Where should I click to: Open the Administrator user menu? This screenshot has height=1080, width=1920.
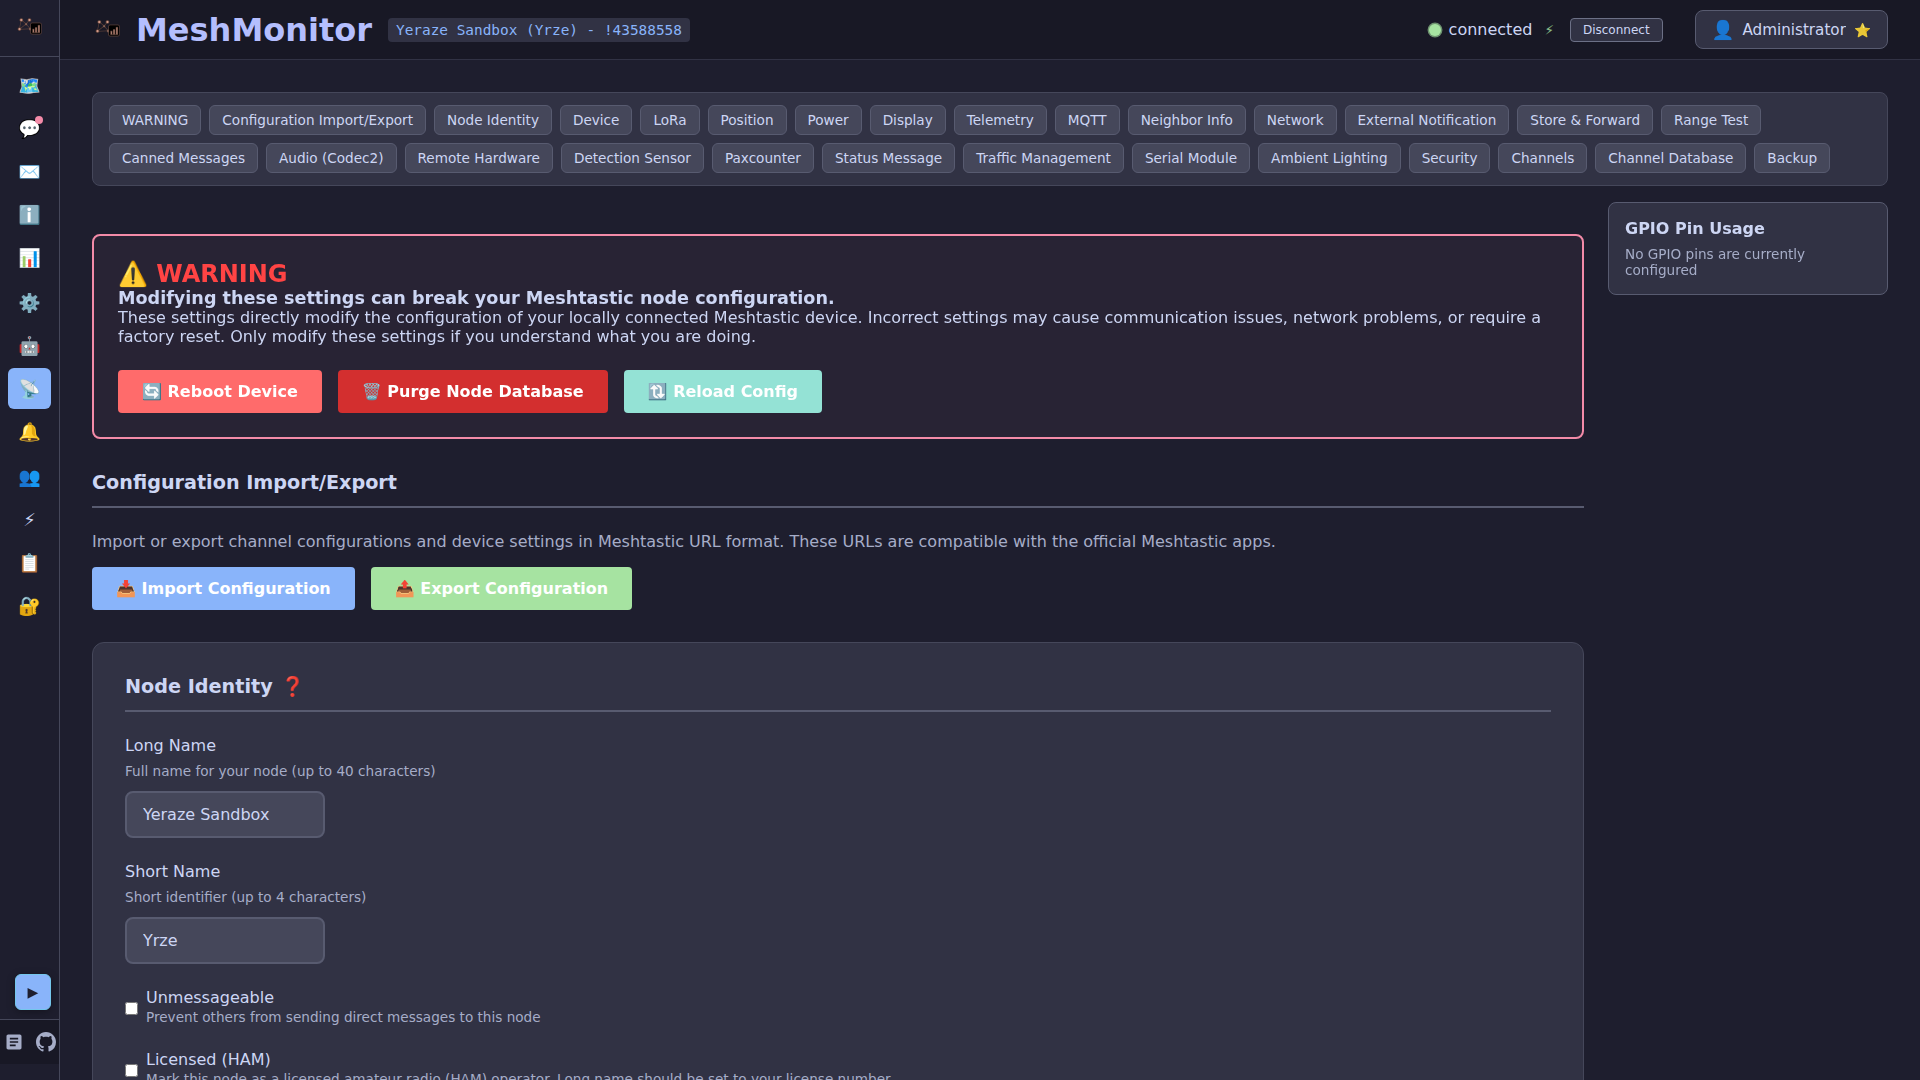point(1790,30)
